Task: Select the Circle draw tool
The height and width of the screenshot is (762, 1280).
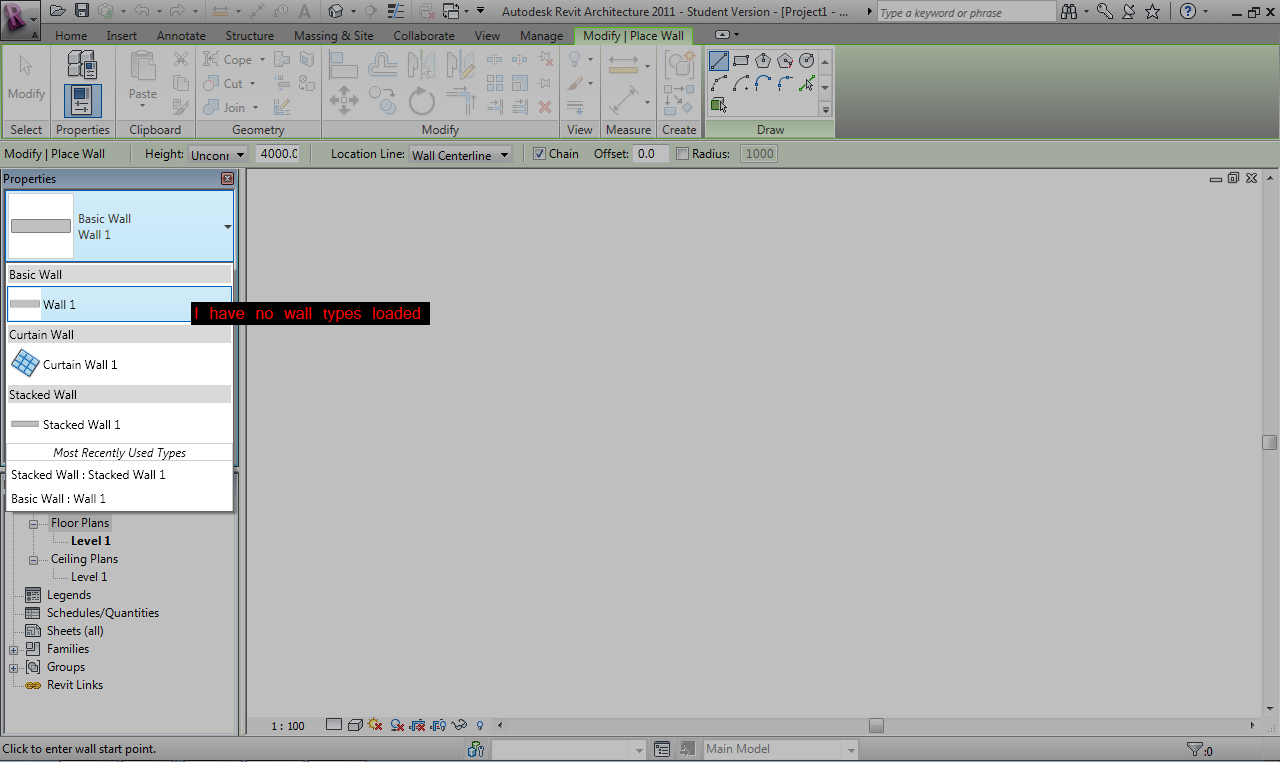Action: pos(806,60)
